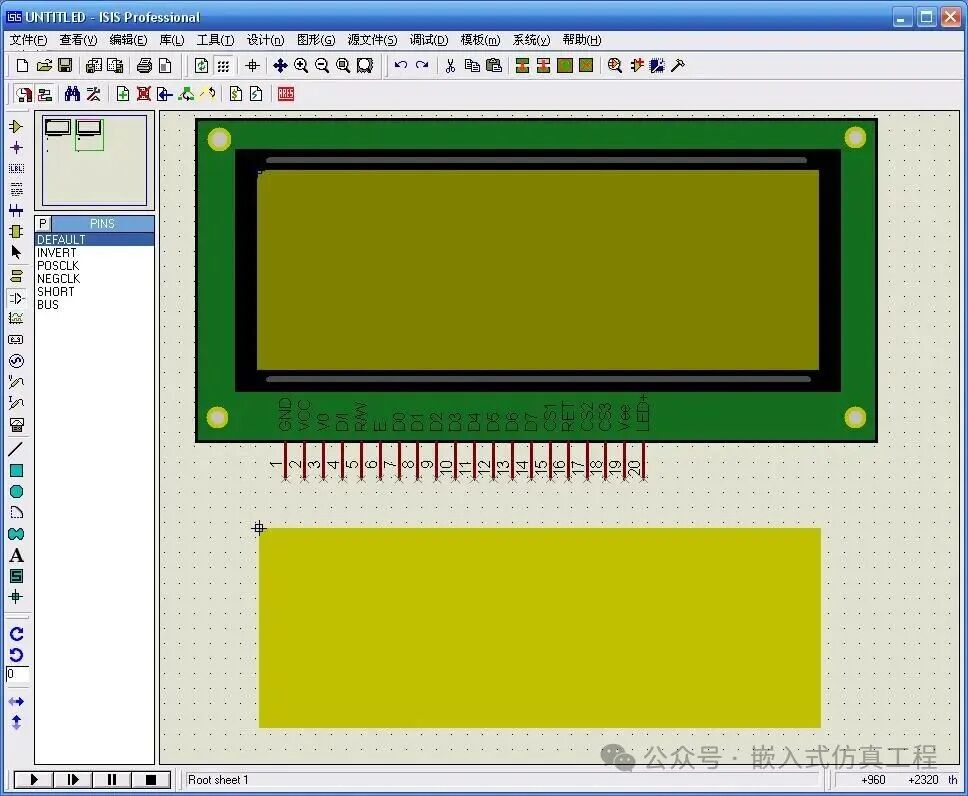Click the Zoom out magnifier icon
This screenshot has height=796, width=968.
pyautogui.click(x=322, y=65)
